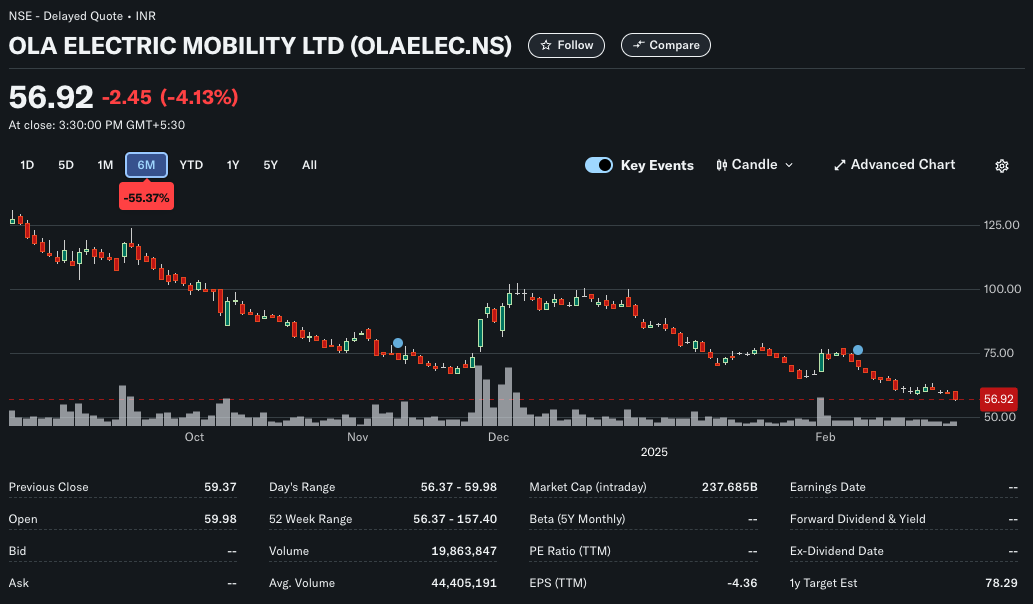This screenshot has height=604, width=1033.
Task: Click the Previous Close value 59.37
Action: tap(220, 487)
